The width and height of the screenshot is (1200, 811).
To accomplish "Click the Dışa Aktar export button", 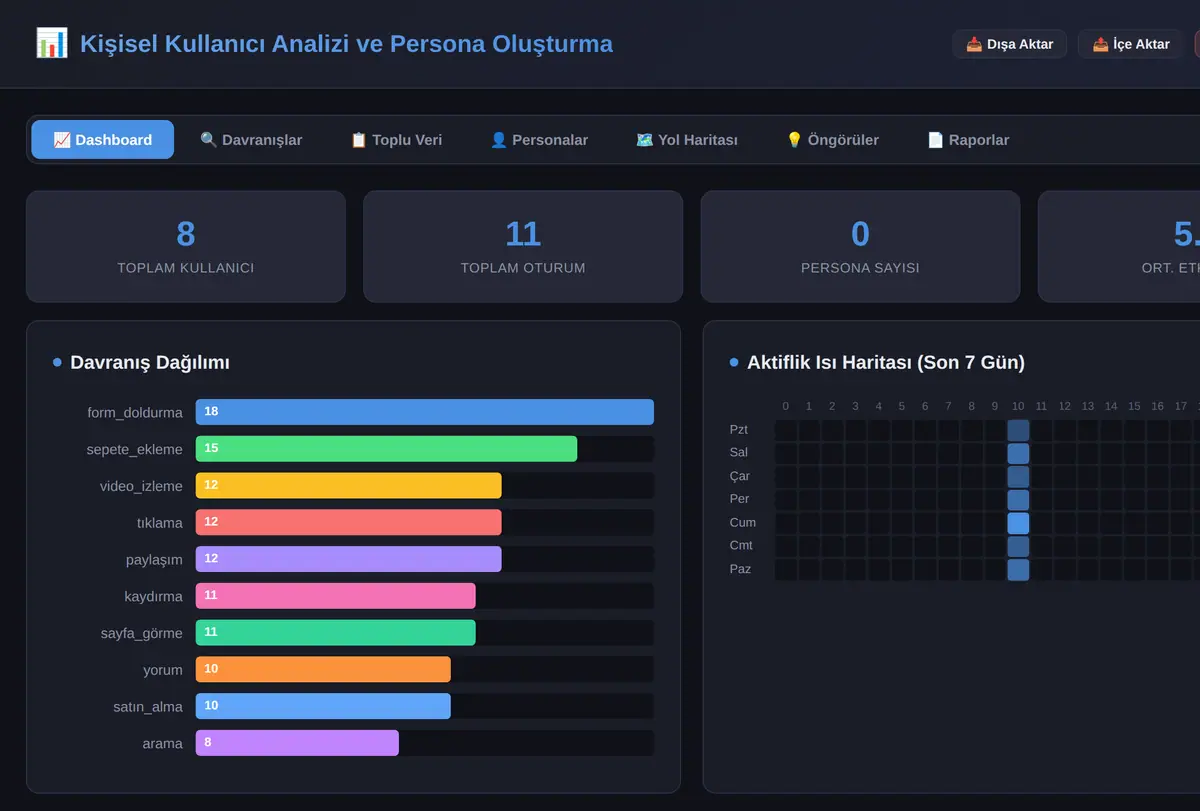I will [x=1009, y=44].
